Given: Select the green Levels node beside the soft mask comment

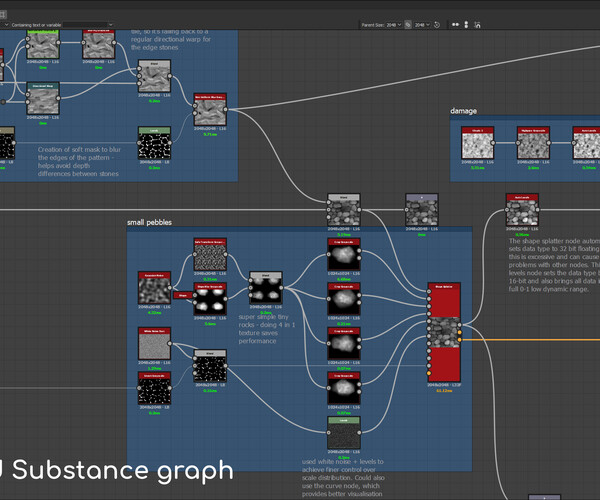Looking at the screenshot, I should (155, 143).
